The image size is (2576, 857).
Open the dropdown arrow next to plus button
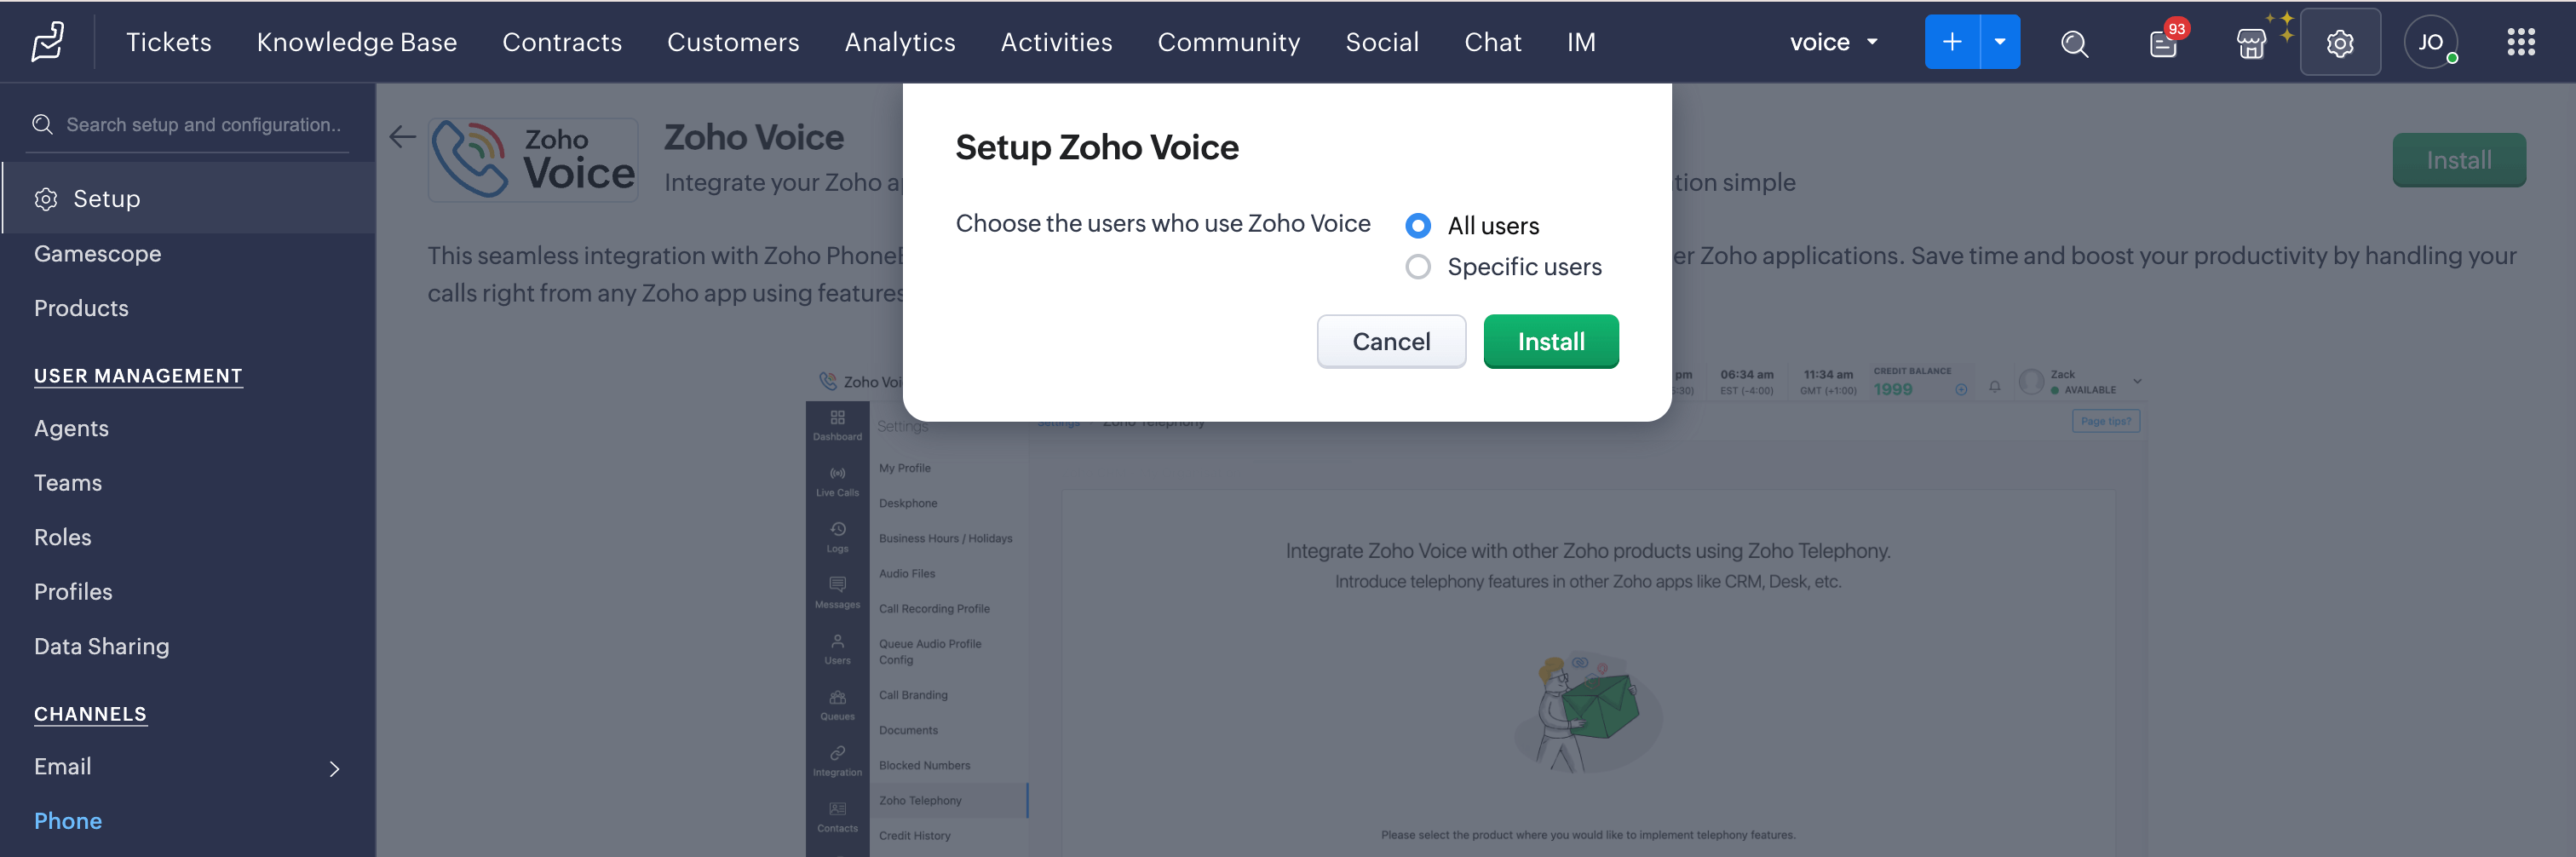click(x=2000, y=42)
